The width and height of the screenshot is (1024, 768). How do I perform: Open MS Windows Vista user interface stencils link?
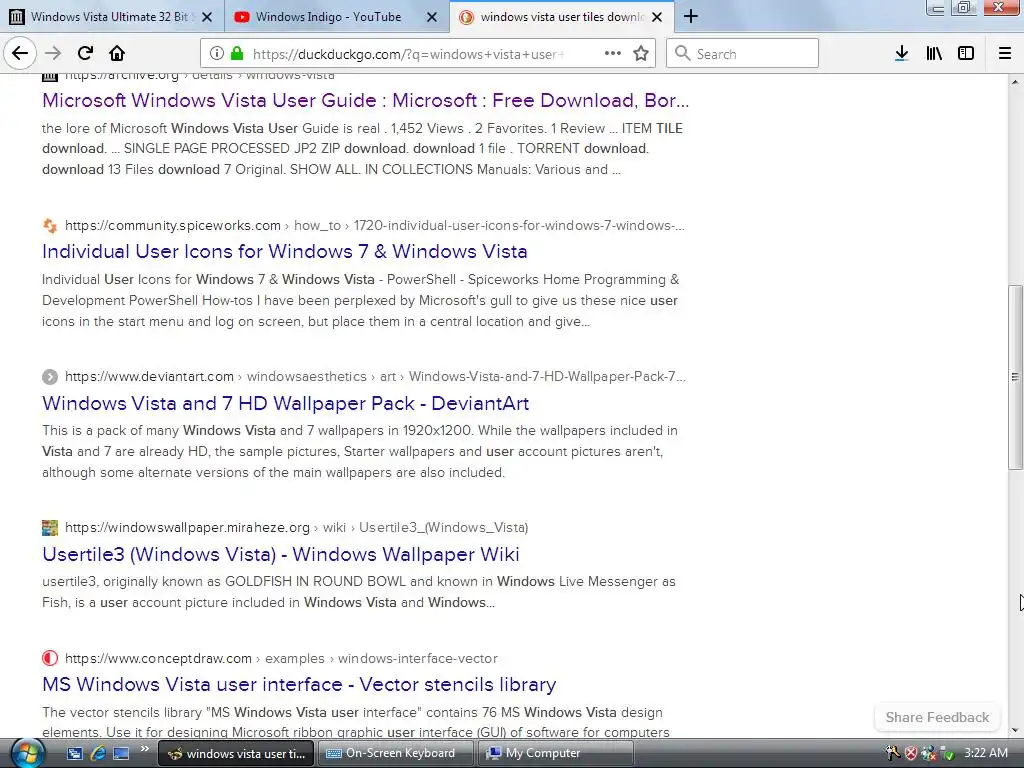[x=299, y=684]
